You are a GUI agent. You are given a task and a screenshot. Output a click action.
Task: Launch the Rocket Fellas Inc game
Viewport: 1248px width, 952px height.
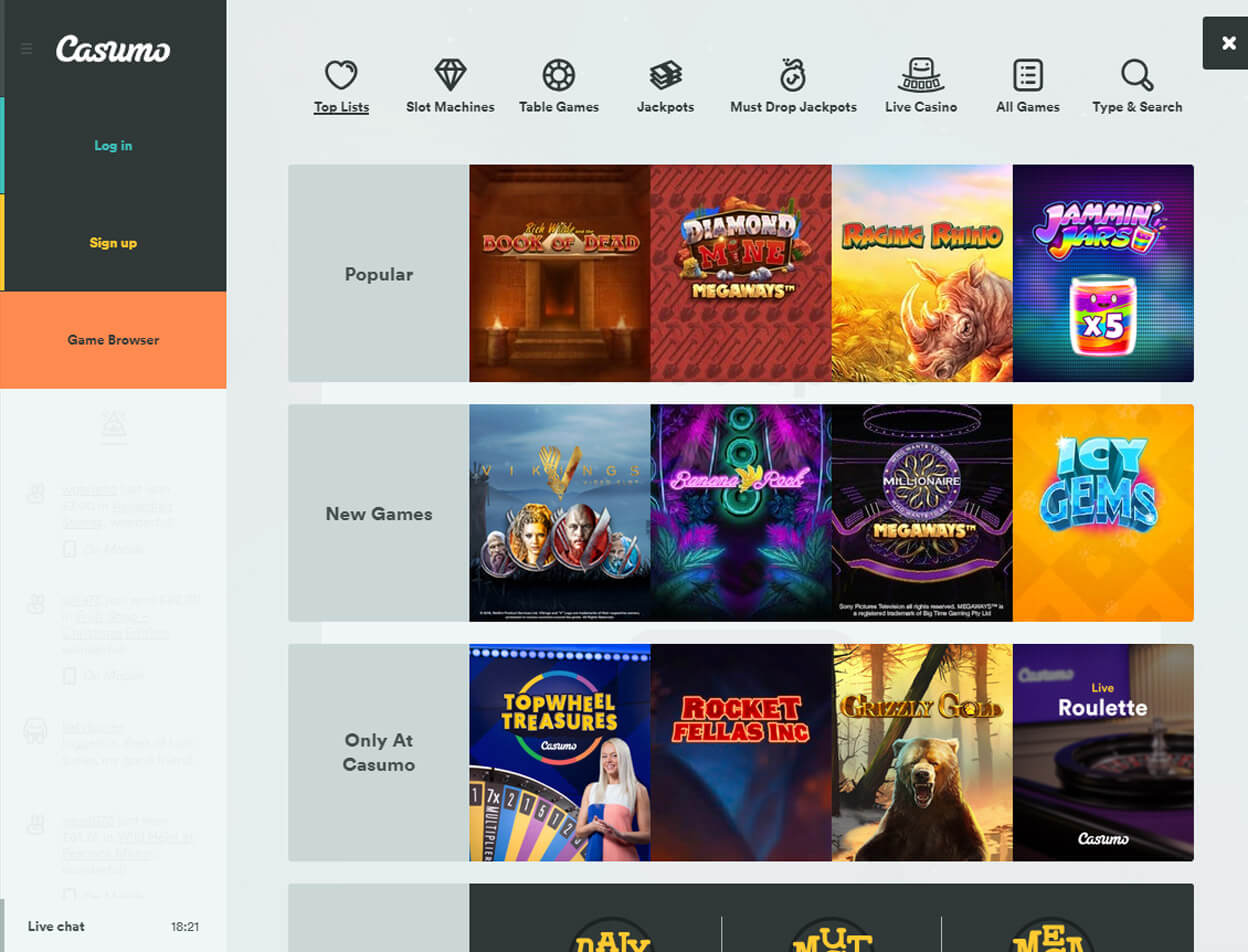(x=741, y=753)
